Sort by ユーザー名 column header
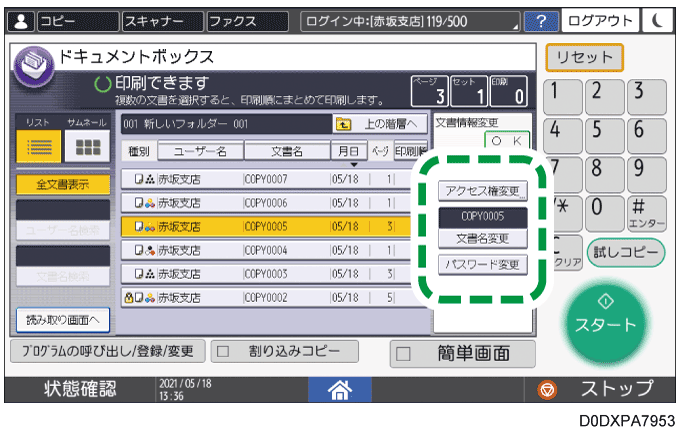 tap(200, 151)
